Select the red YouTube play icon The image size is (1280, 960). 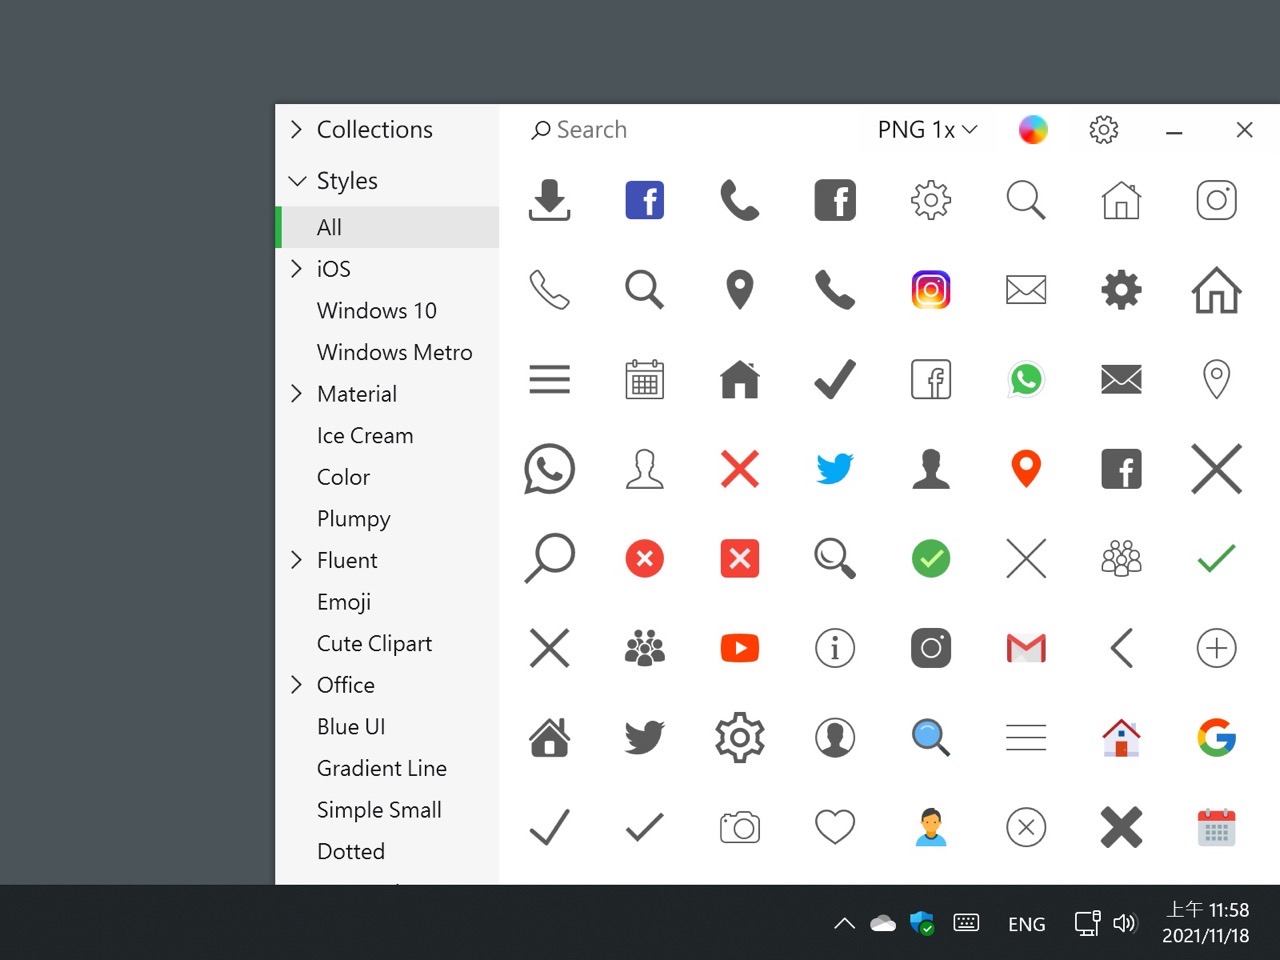pos(740,648)
